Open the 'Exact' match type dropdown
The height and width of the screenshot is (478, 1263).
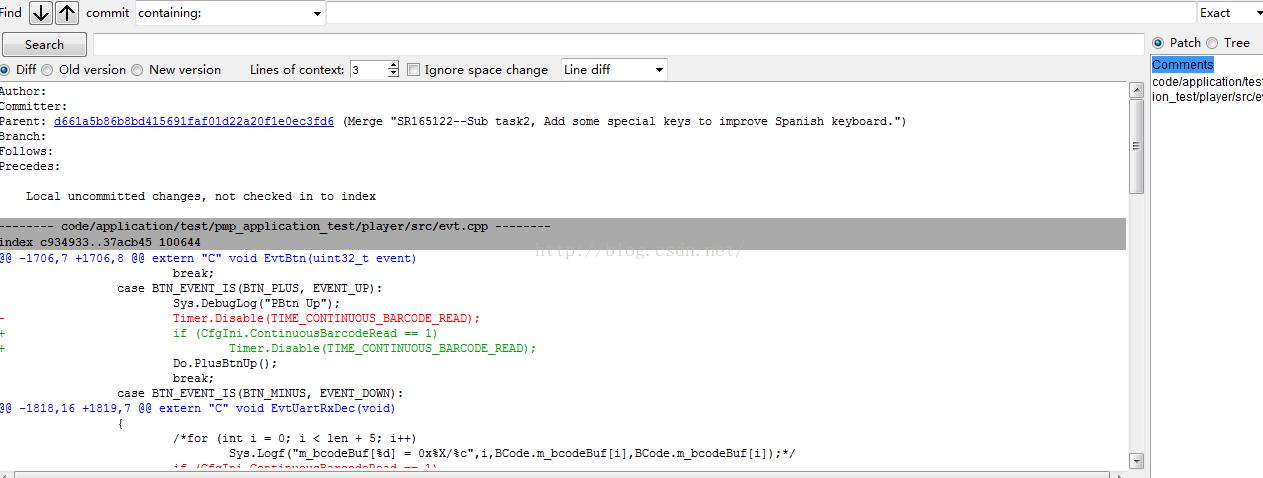point(1230,13)
